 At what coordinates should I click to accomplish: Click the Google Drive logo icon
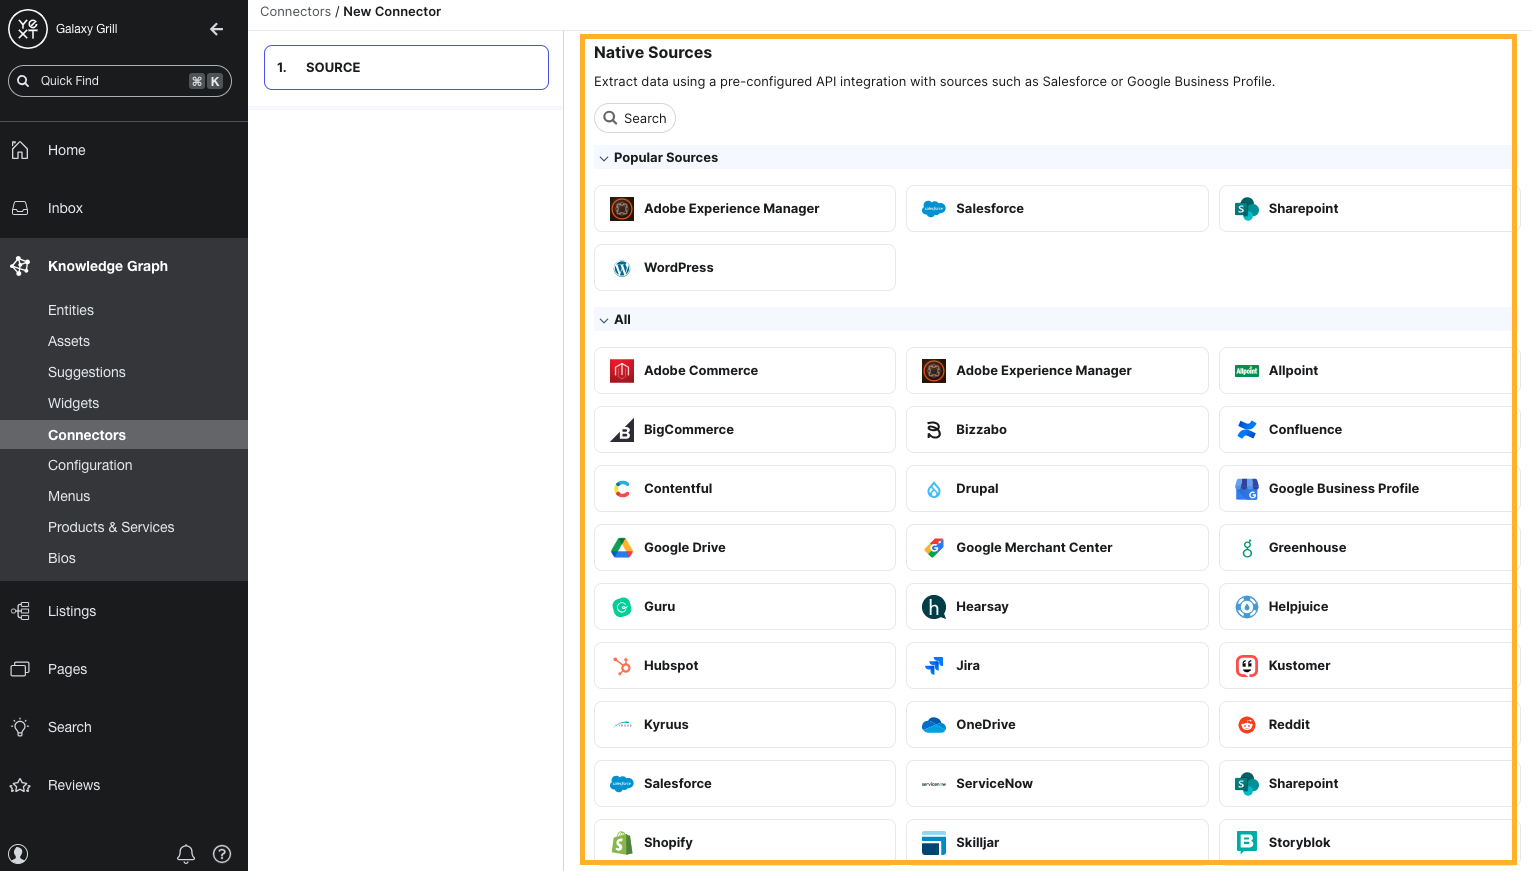click(622, 547)
